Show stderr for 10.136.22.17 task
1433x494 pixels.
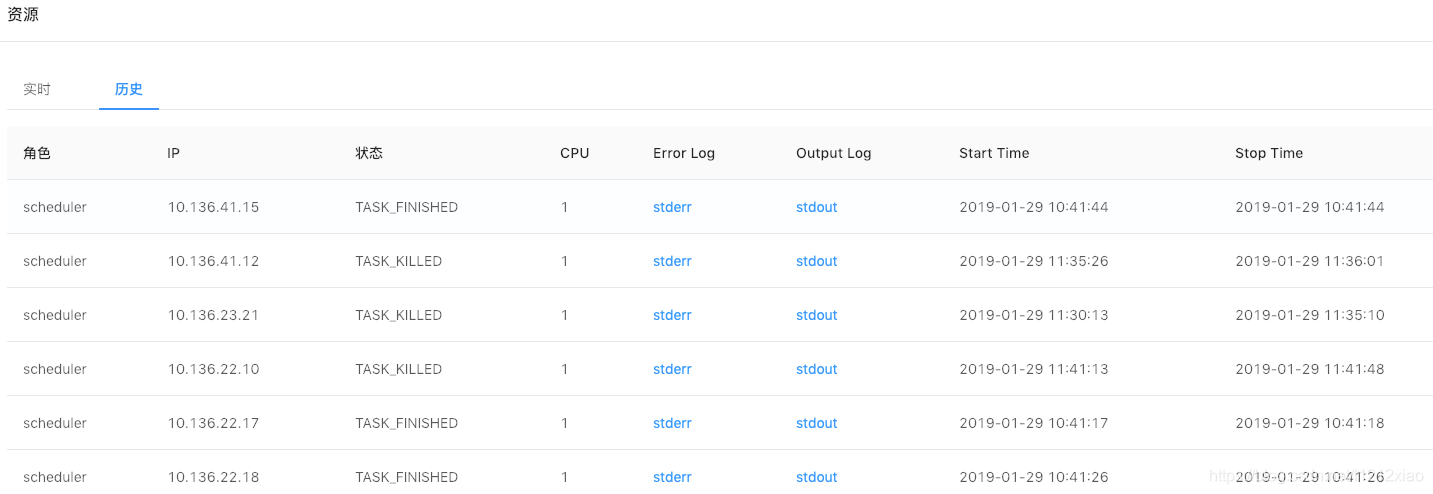672,423
